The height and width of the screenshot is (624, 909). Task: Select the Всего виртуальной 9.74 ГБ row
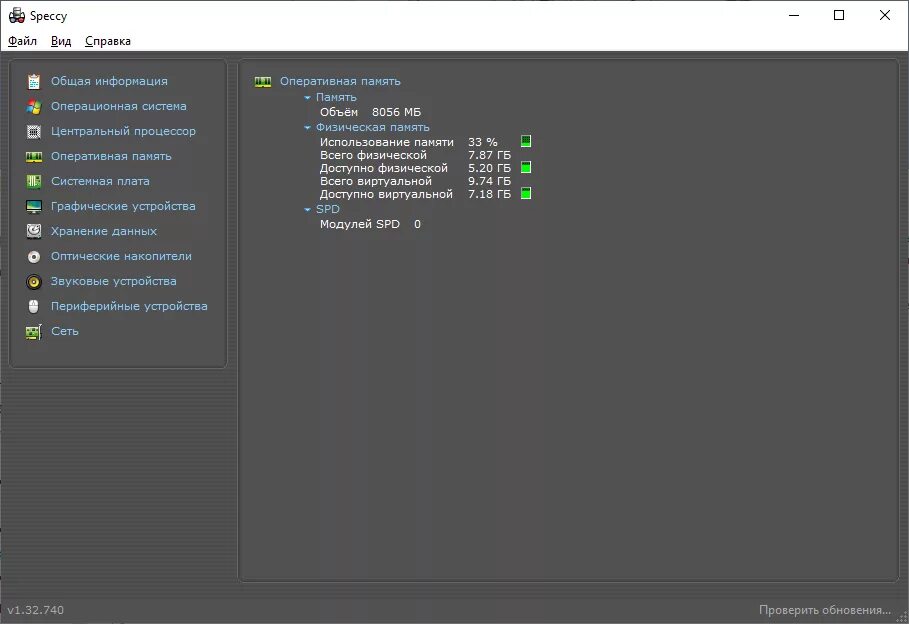[416, 181]
